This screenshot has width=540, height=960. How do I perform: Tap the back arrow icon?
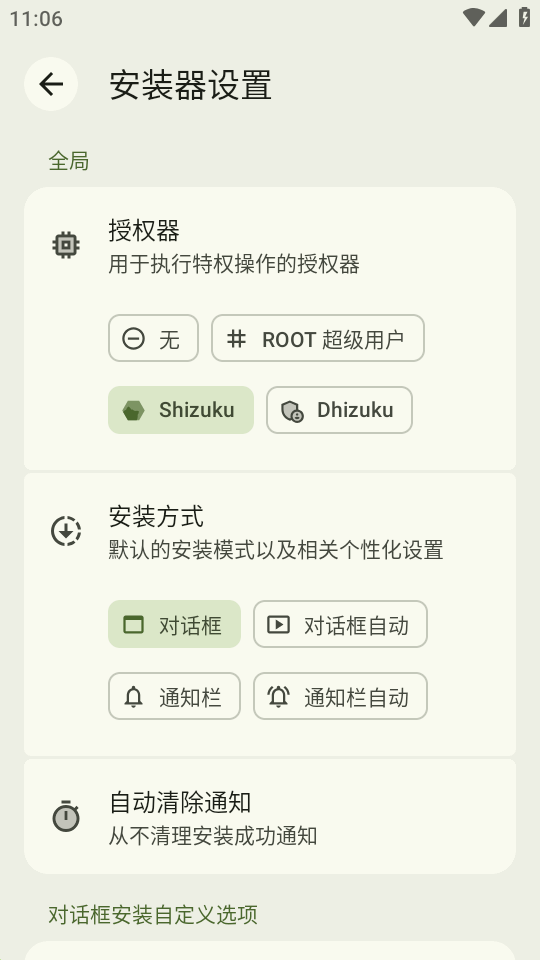tap(51, 84)
